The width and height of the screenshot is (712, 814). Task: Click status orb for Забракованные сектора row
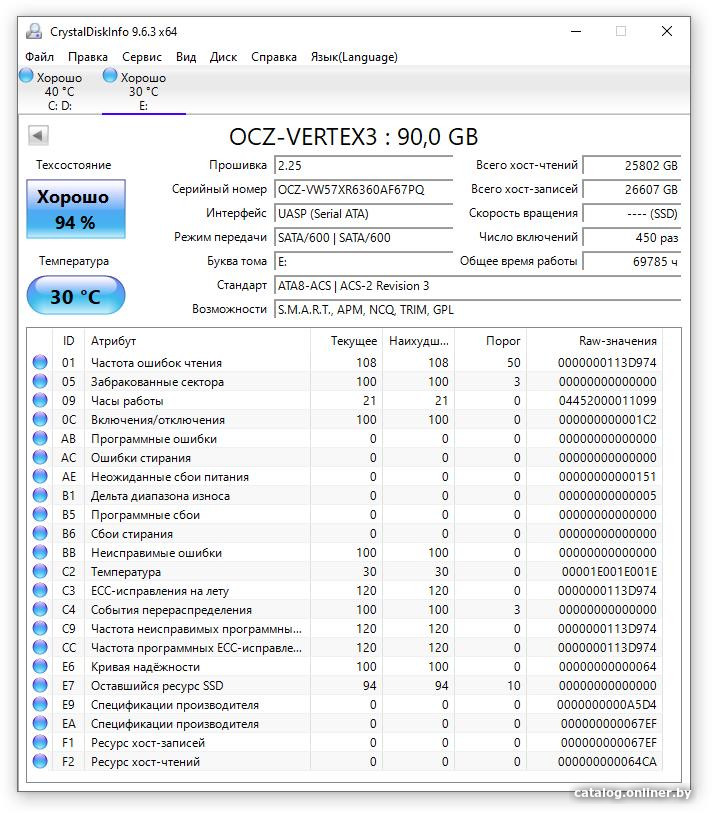(x=40, y=381)
